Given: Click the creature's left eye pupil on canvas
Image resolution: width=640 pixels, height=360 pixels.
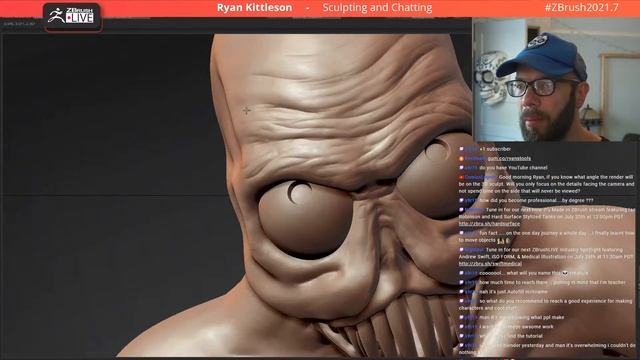Looking at the screenshot, I should point(299,192).
